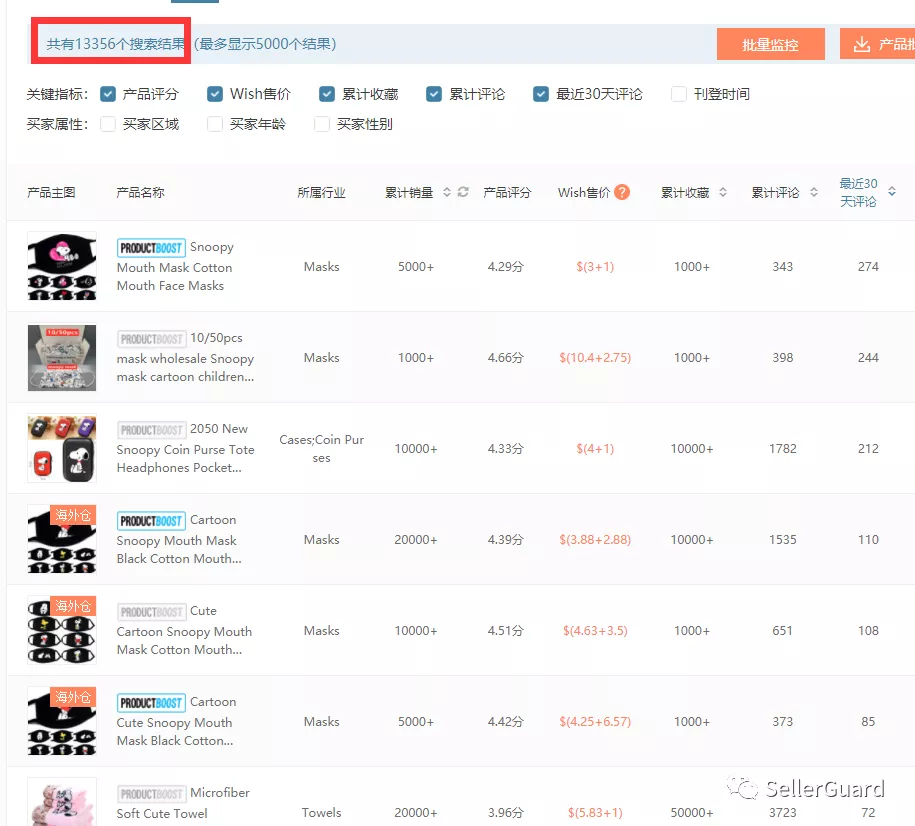Click the price $(4+1) cell
Viewport: 915px width, 826px height.
click(595, 448)
